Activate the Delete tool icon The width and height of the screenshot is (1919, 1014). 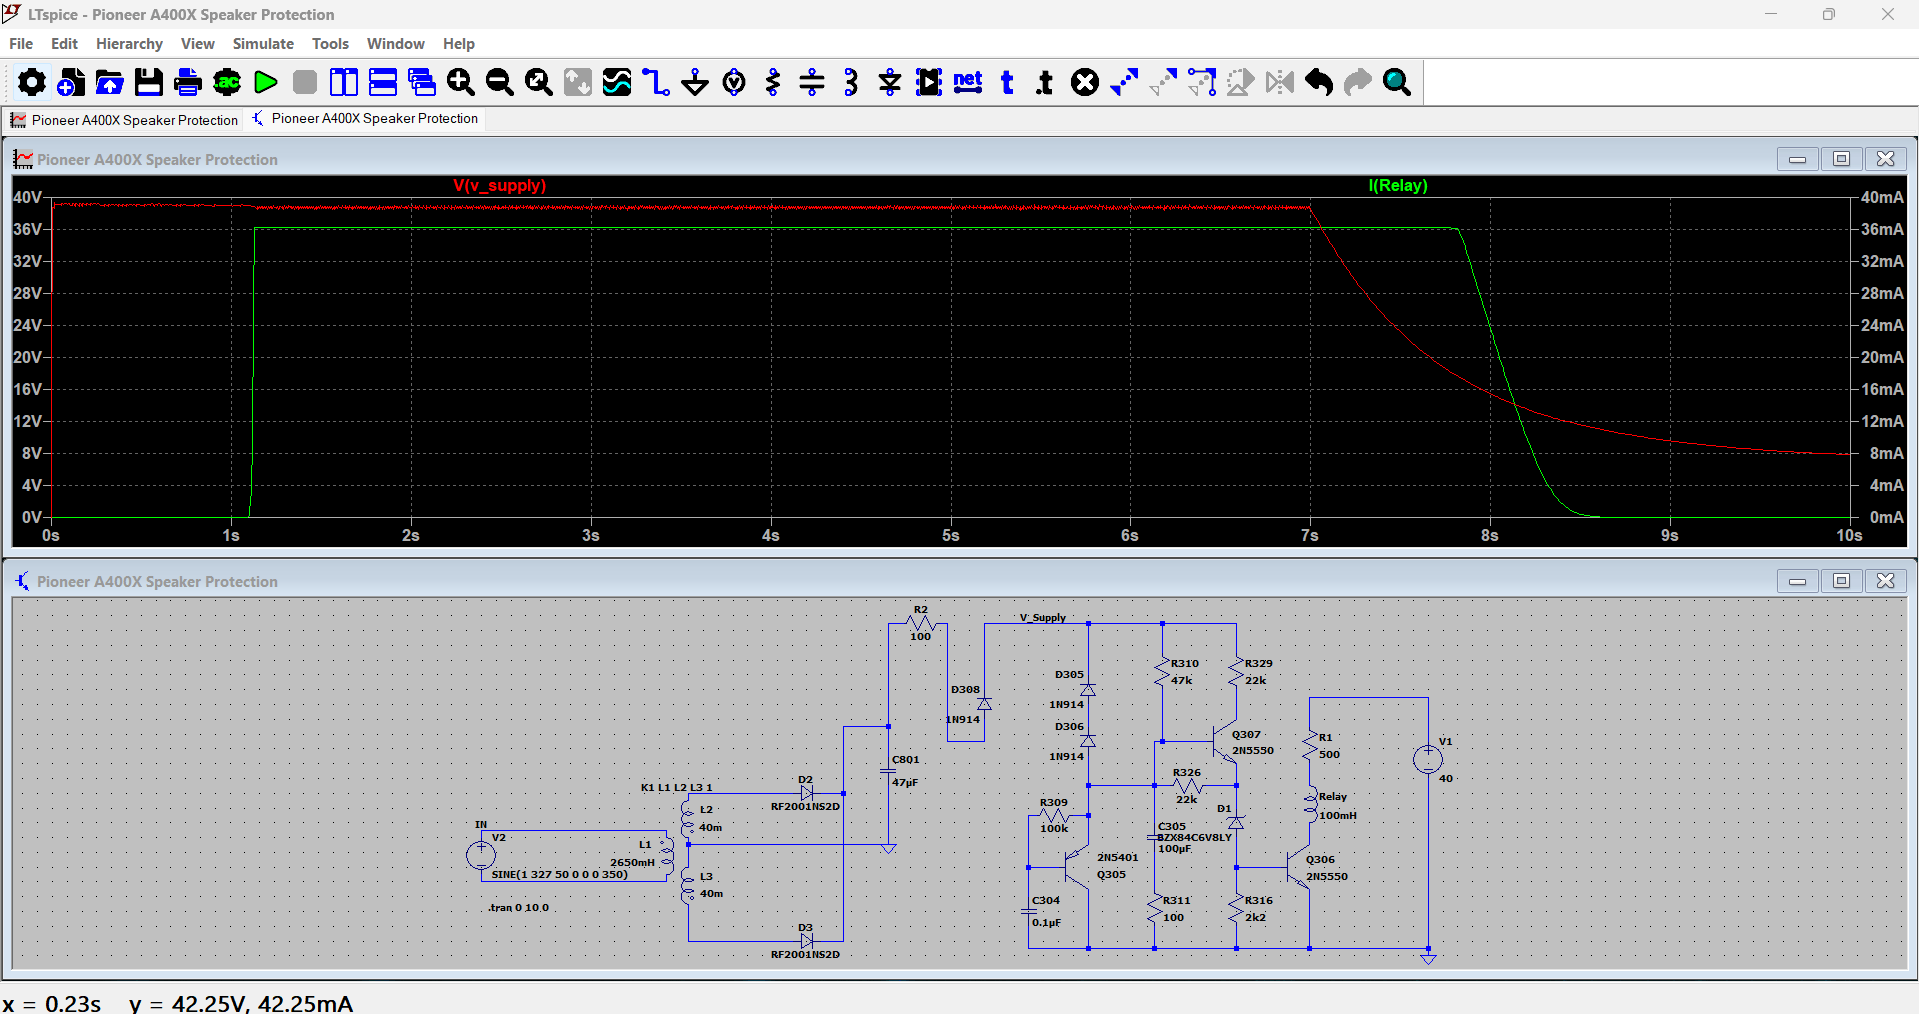(x=1085, y=82)
